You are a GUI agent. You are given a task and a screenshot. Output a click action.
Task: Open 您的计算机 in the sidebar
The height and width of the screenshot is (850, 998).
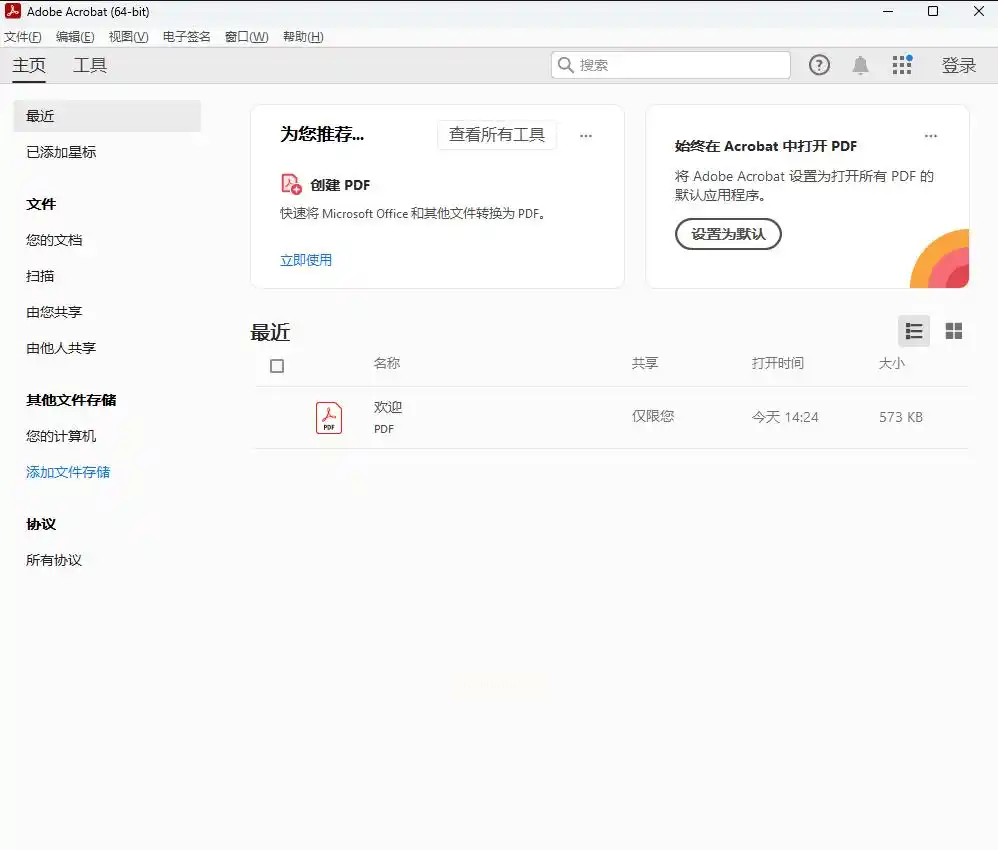click(x=61, y=436)
